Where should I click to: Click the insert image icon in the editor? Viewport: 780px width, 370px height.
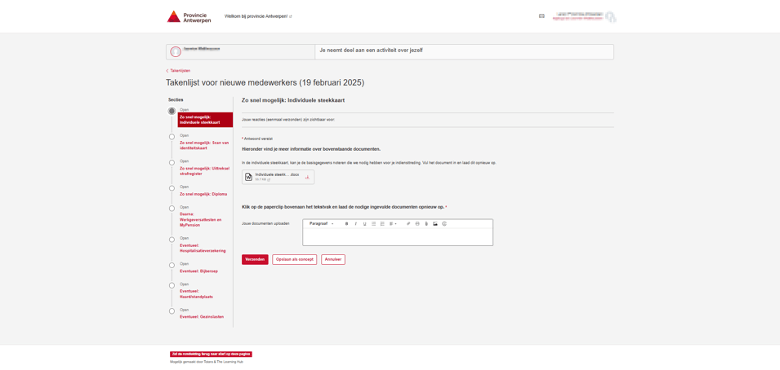coord(435,224)
